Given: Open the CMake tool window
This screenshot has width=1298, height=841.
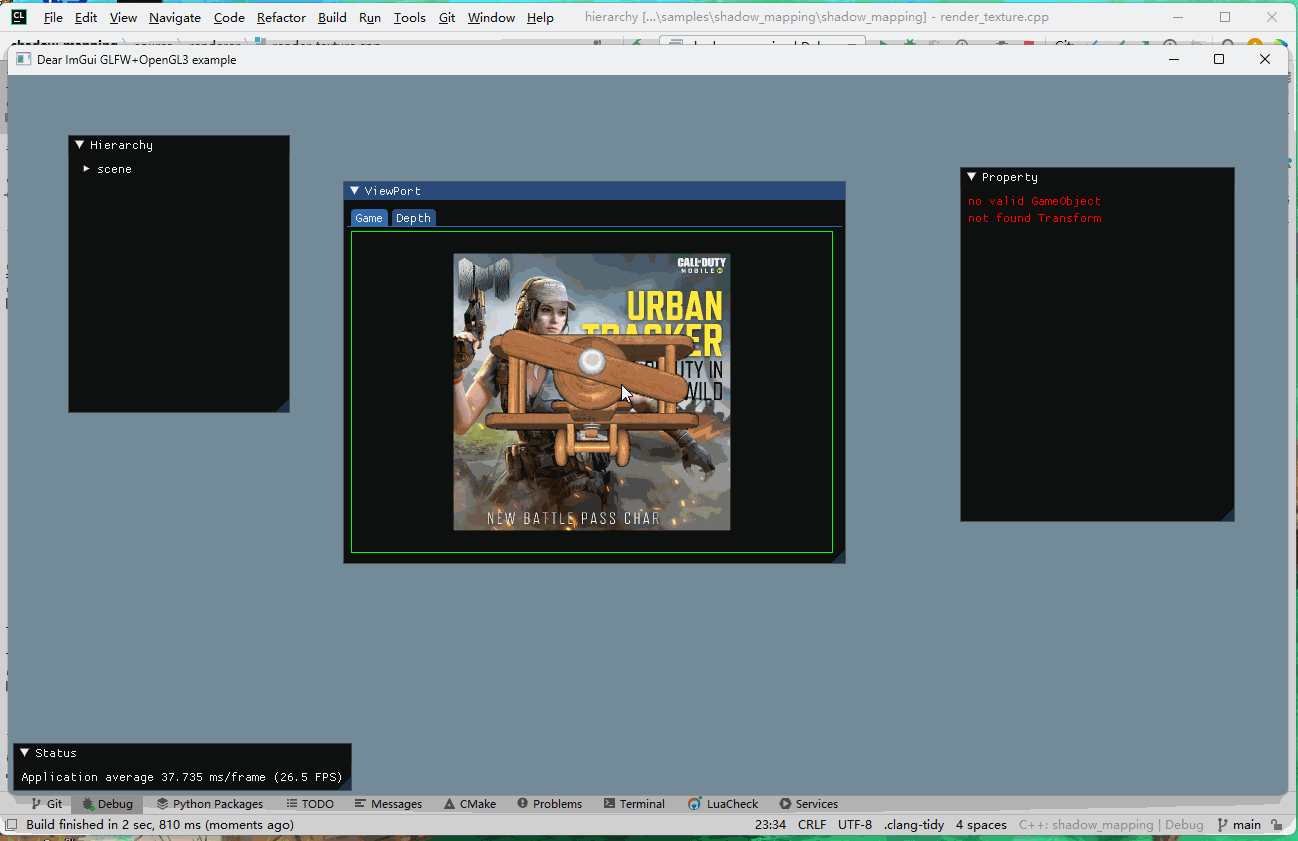Looking at the screenshot, I should 469,804.
